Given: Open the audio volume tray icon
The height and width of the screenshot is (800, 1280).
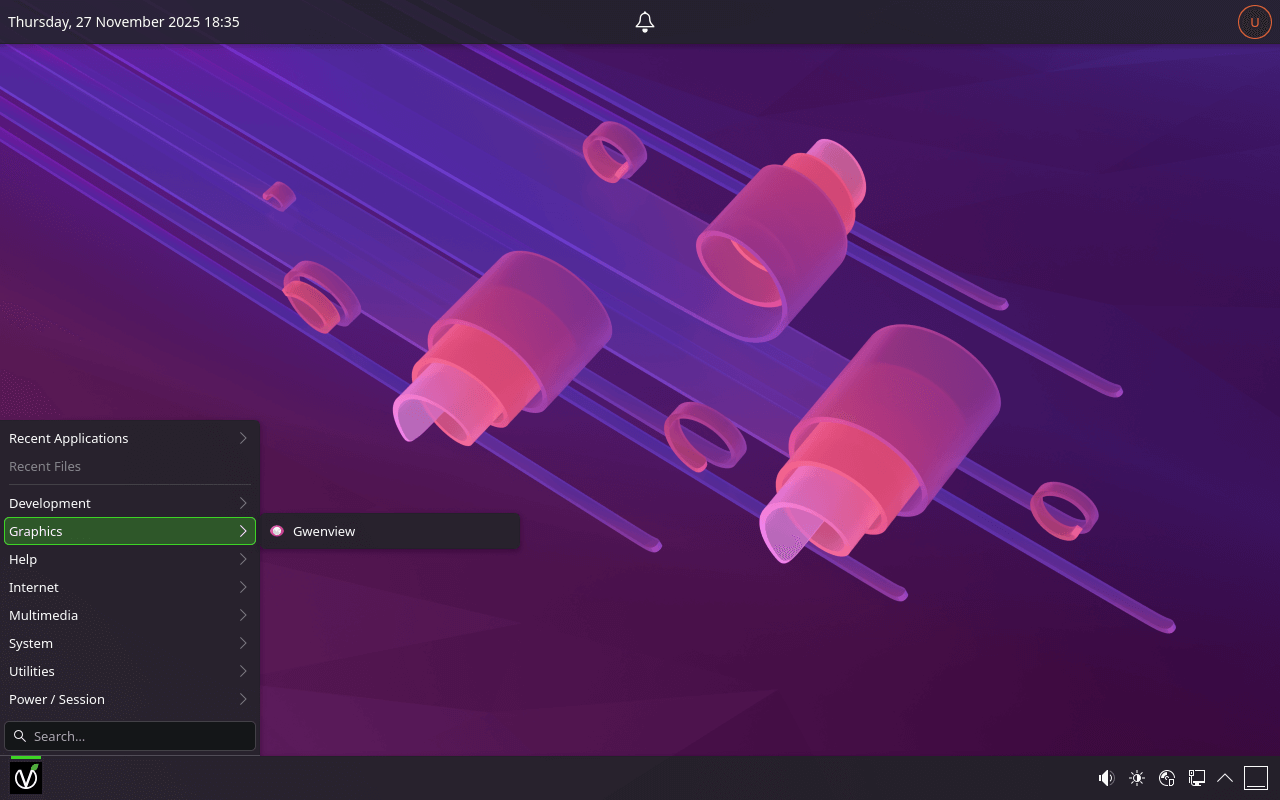Looking at the screenshot, I should (x=1106, y=778).
